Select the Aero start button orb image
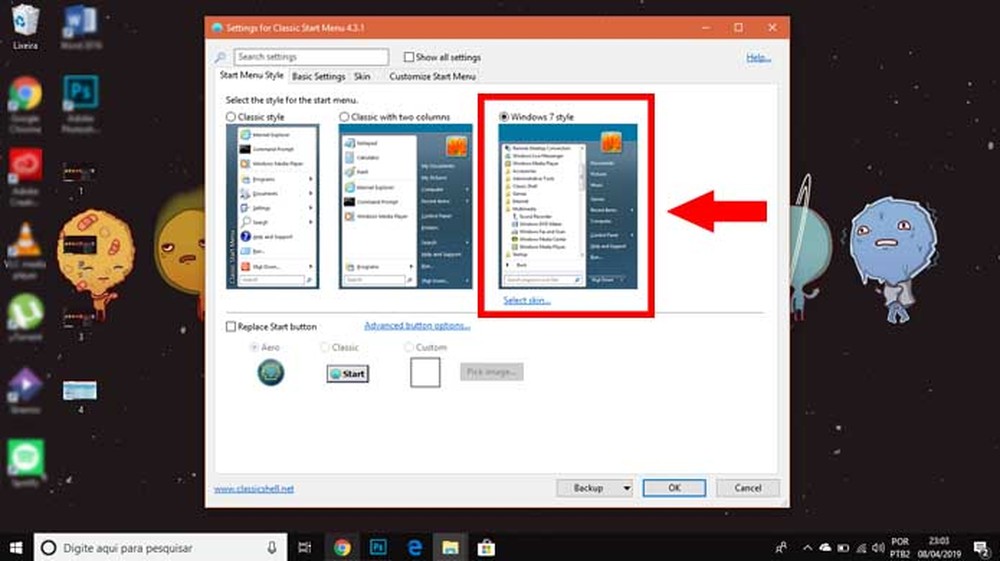 (270, 372)
